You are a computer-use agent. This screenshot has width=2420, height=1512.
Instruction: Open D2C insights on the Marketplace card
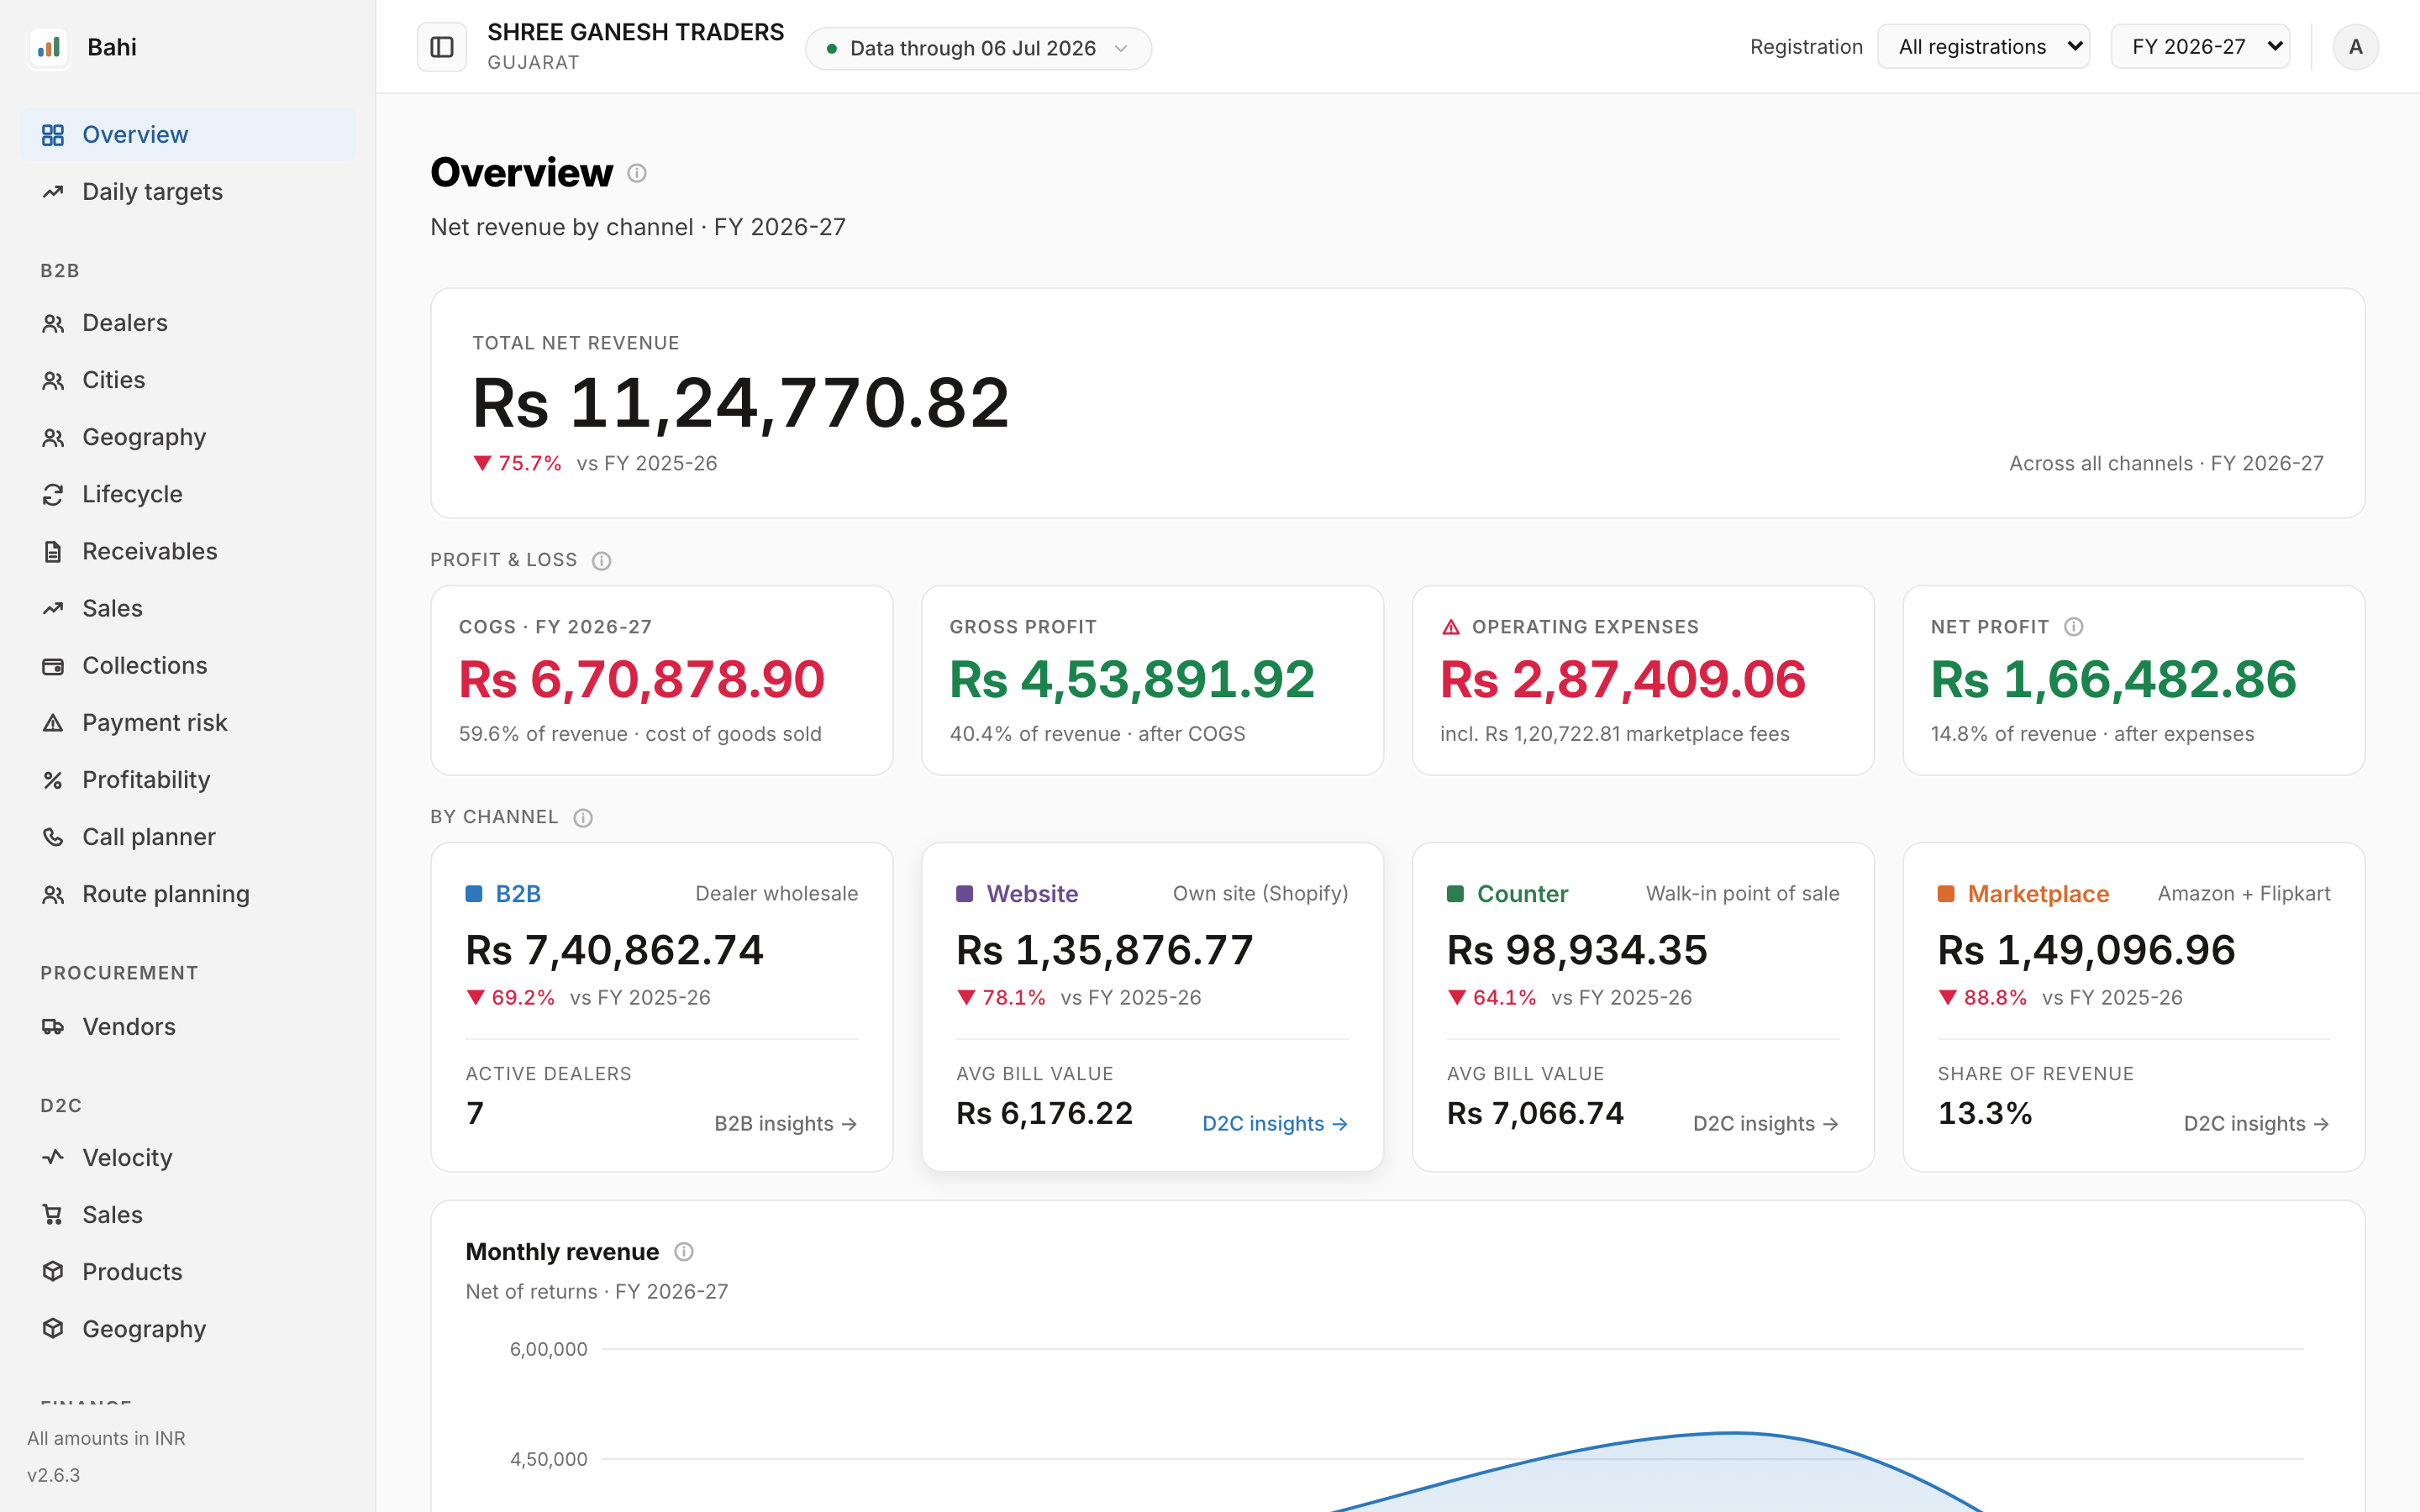tap(2256, 1124)
